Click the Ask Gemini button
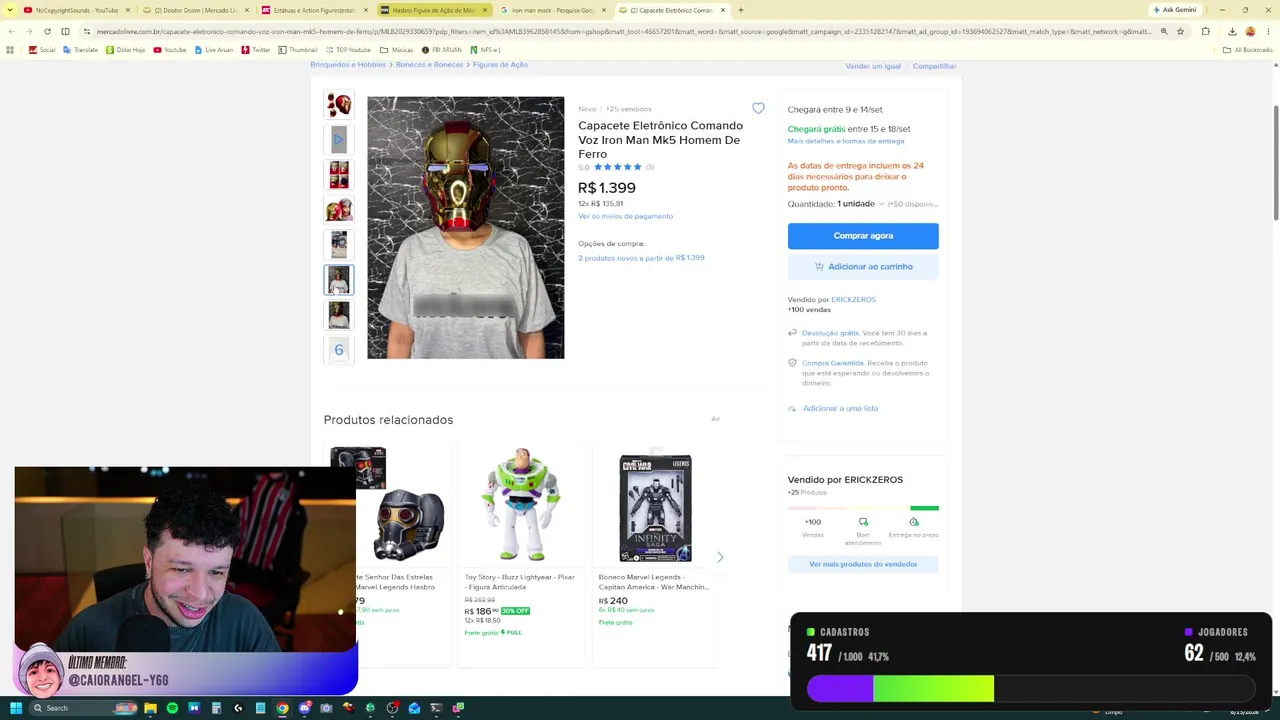The image size is (1280, 720). tap(1175, 10)
